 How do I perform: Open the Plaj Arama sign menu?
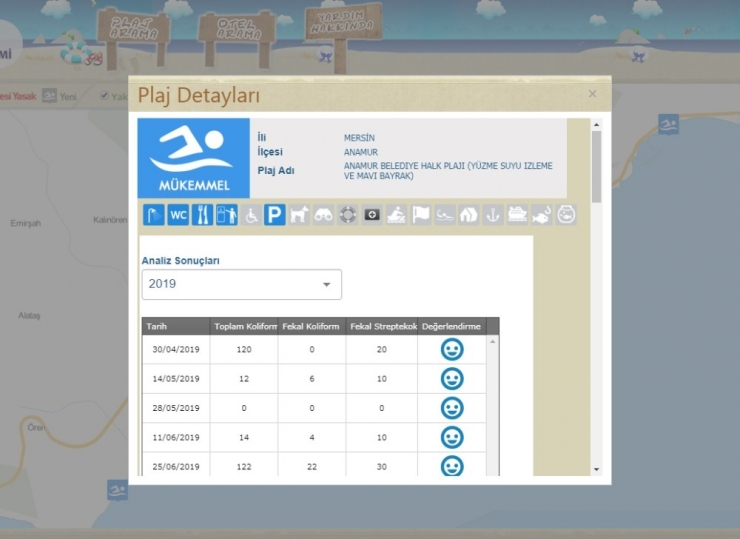coord(133,29)
